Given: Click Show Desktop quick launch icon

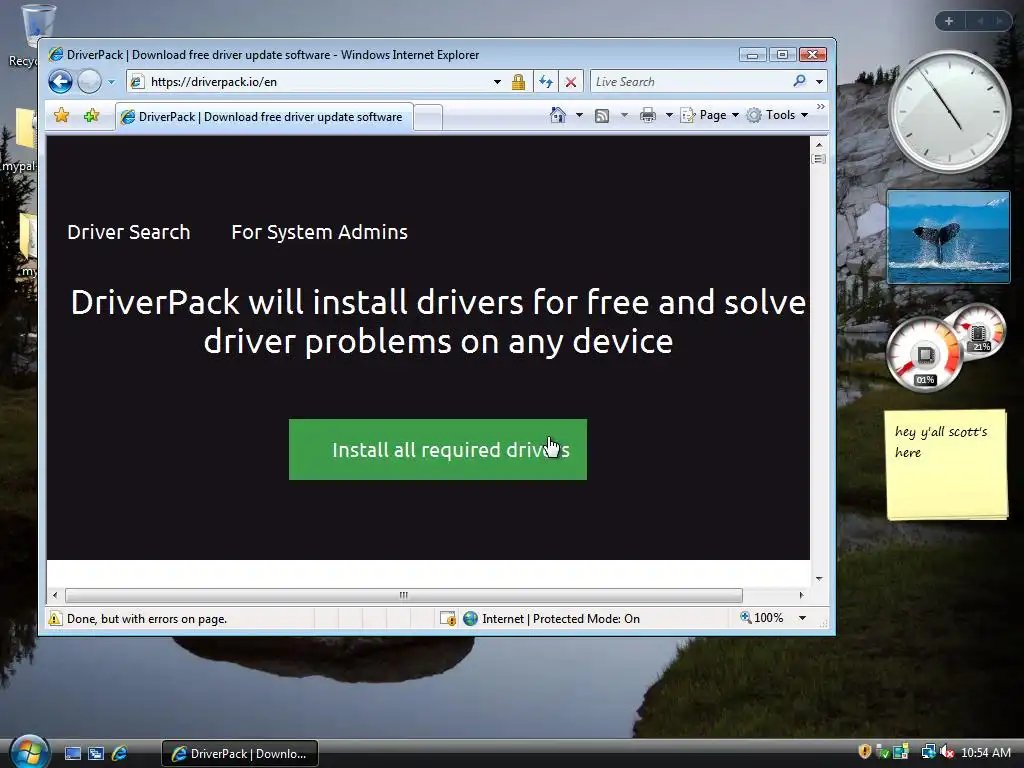Looking at the screenshot, I should point(72,754).
